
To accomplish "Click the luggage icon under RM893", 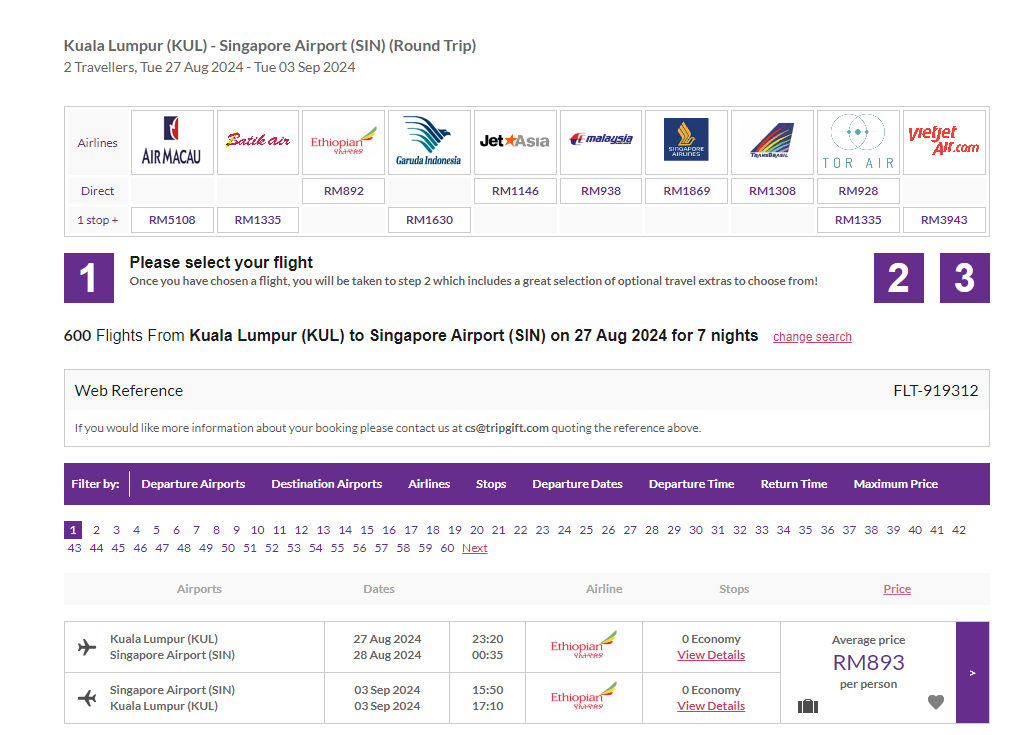I will point(808,706).
